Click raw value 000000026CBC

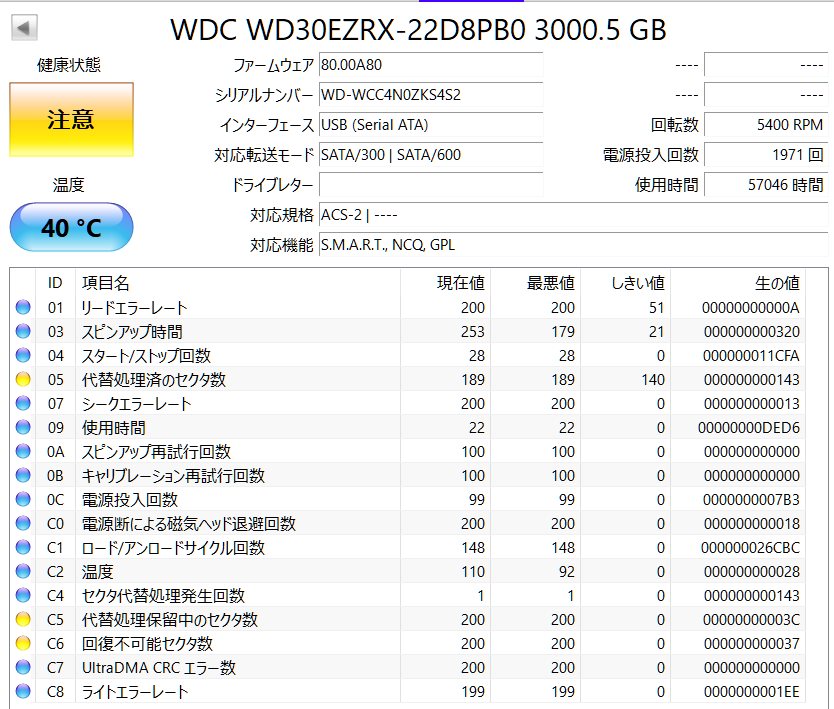[750, 547]
